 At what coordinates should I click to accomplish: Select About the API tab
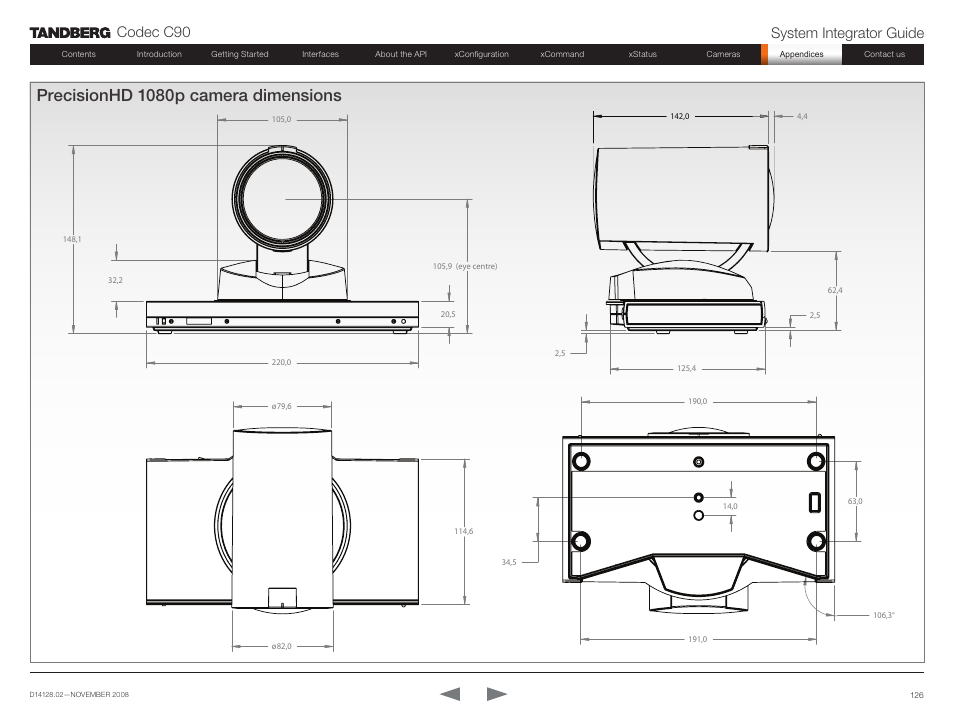[x=400, y=54]
